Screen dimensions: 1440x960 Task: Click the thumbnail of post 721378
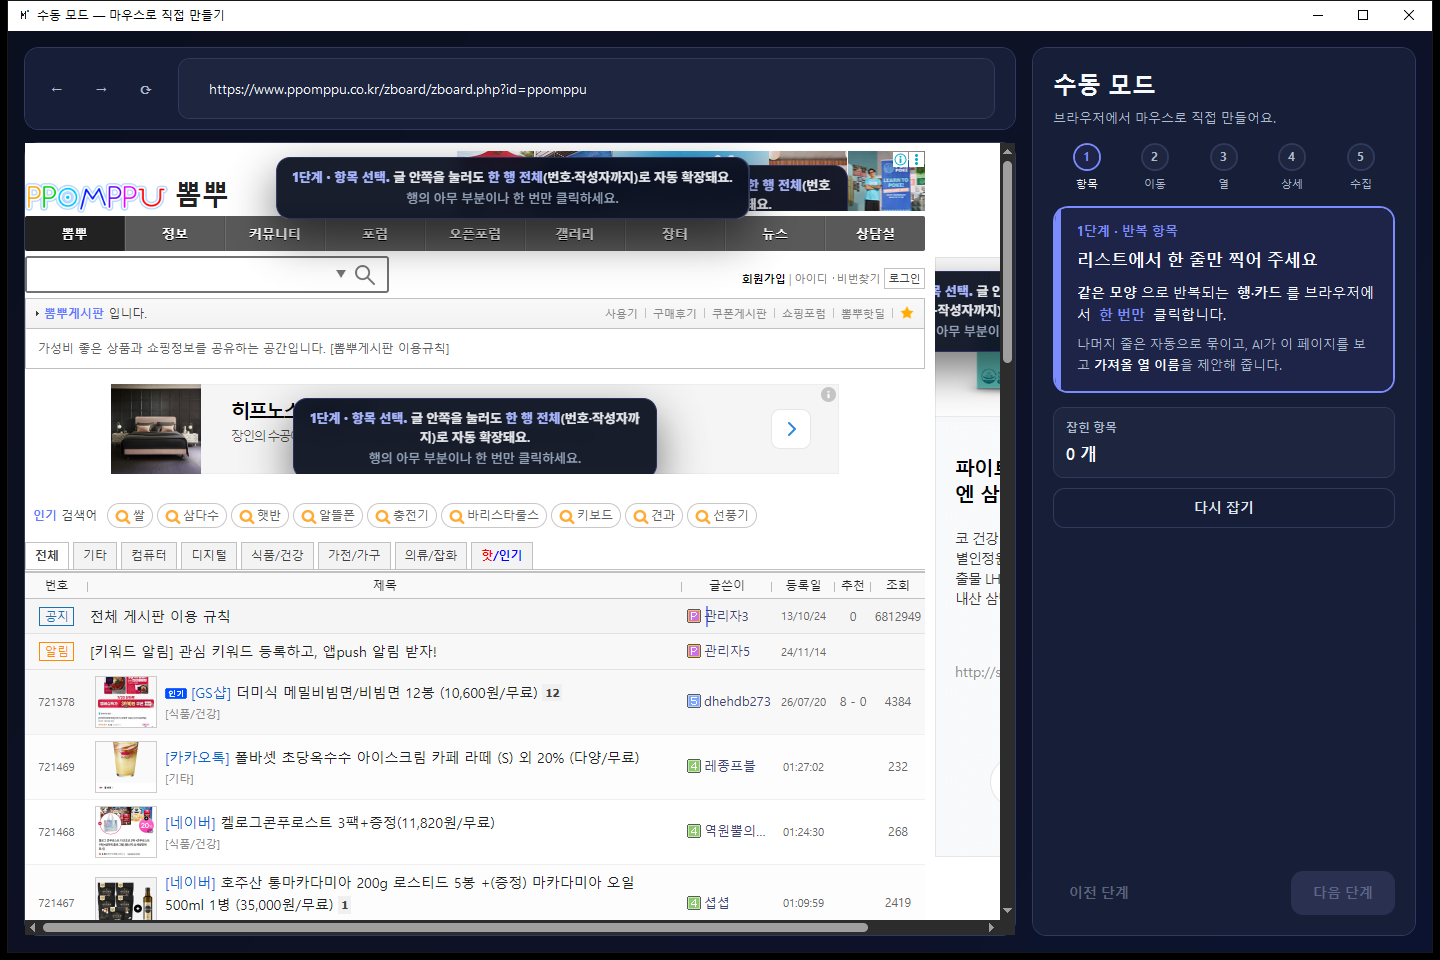point(126,702)
